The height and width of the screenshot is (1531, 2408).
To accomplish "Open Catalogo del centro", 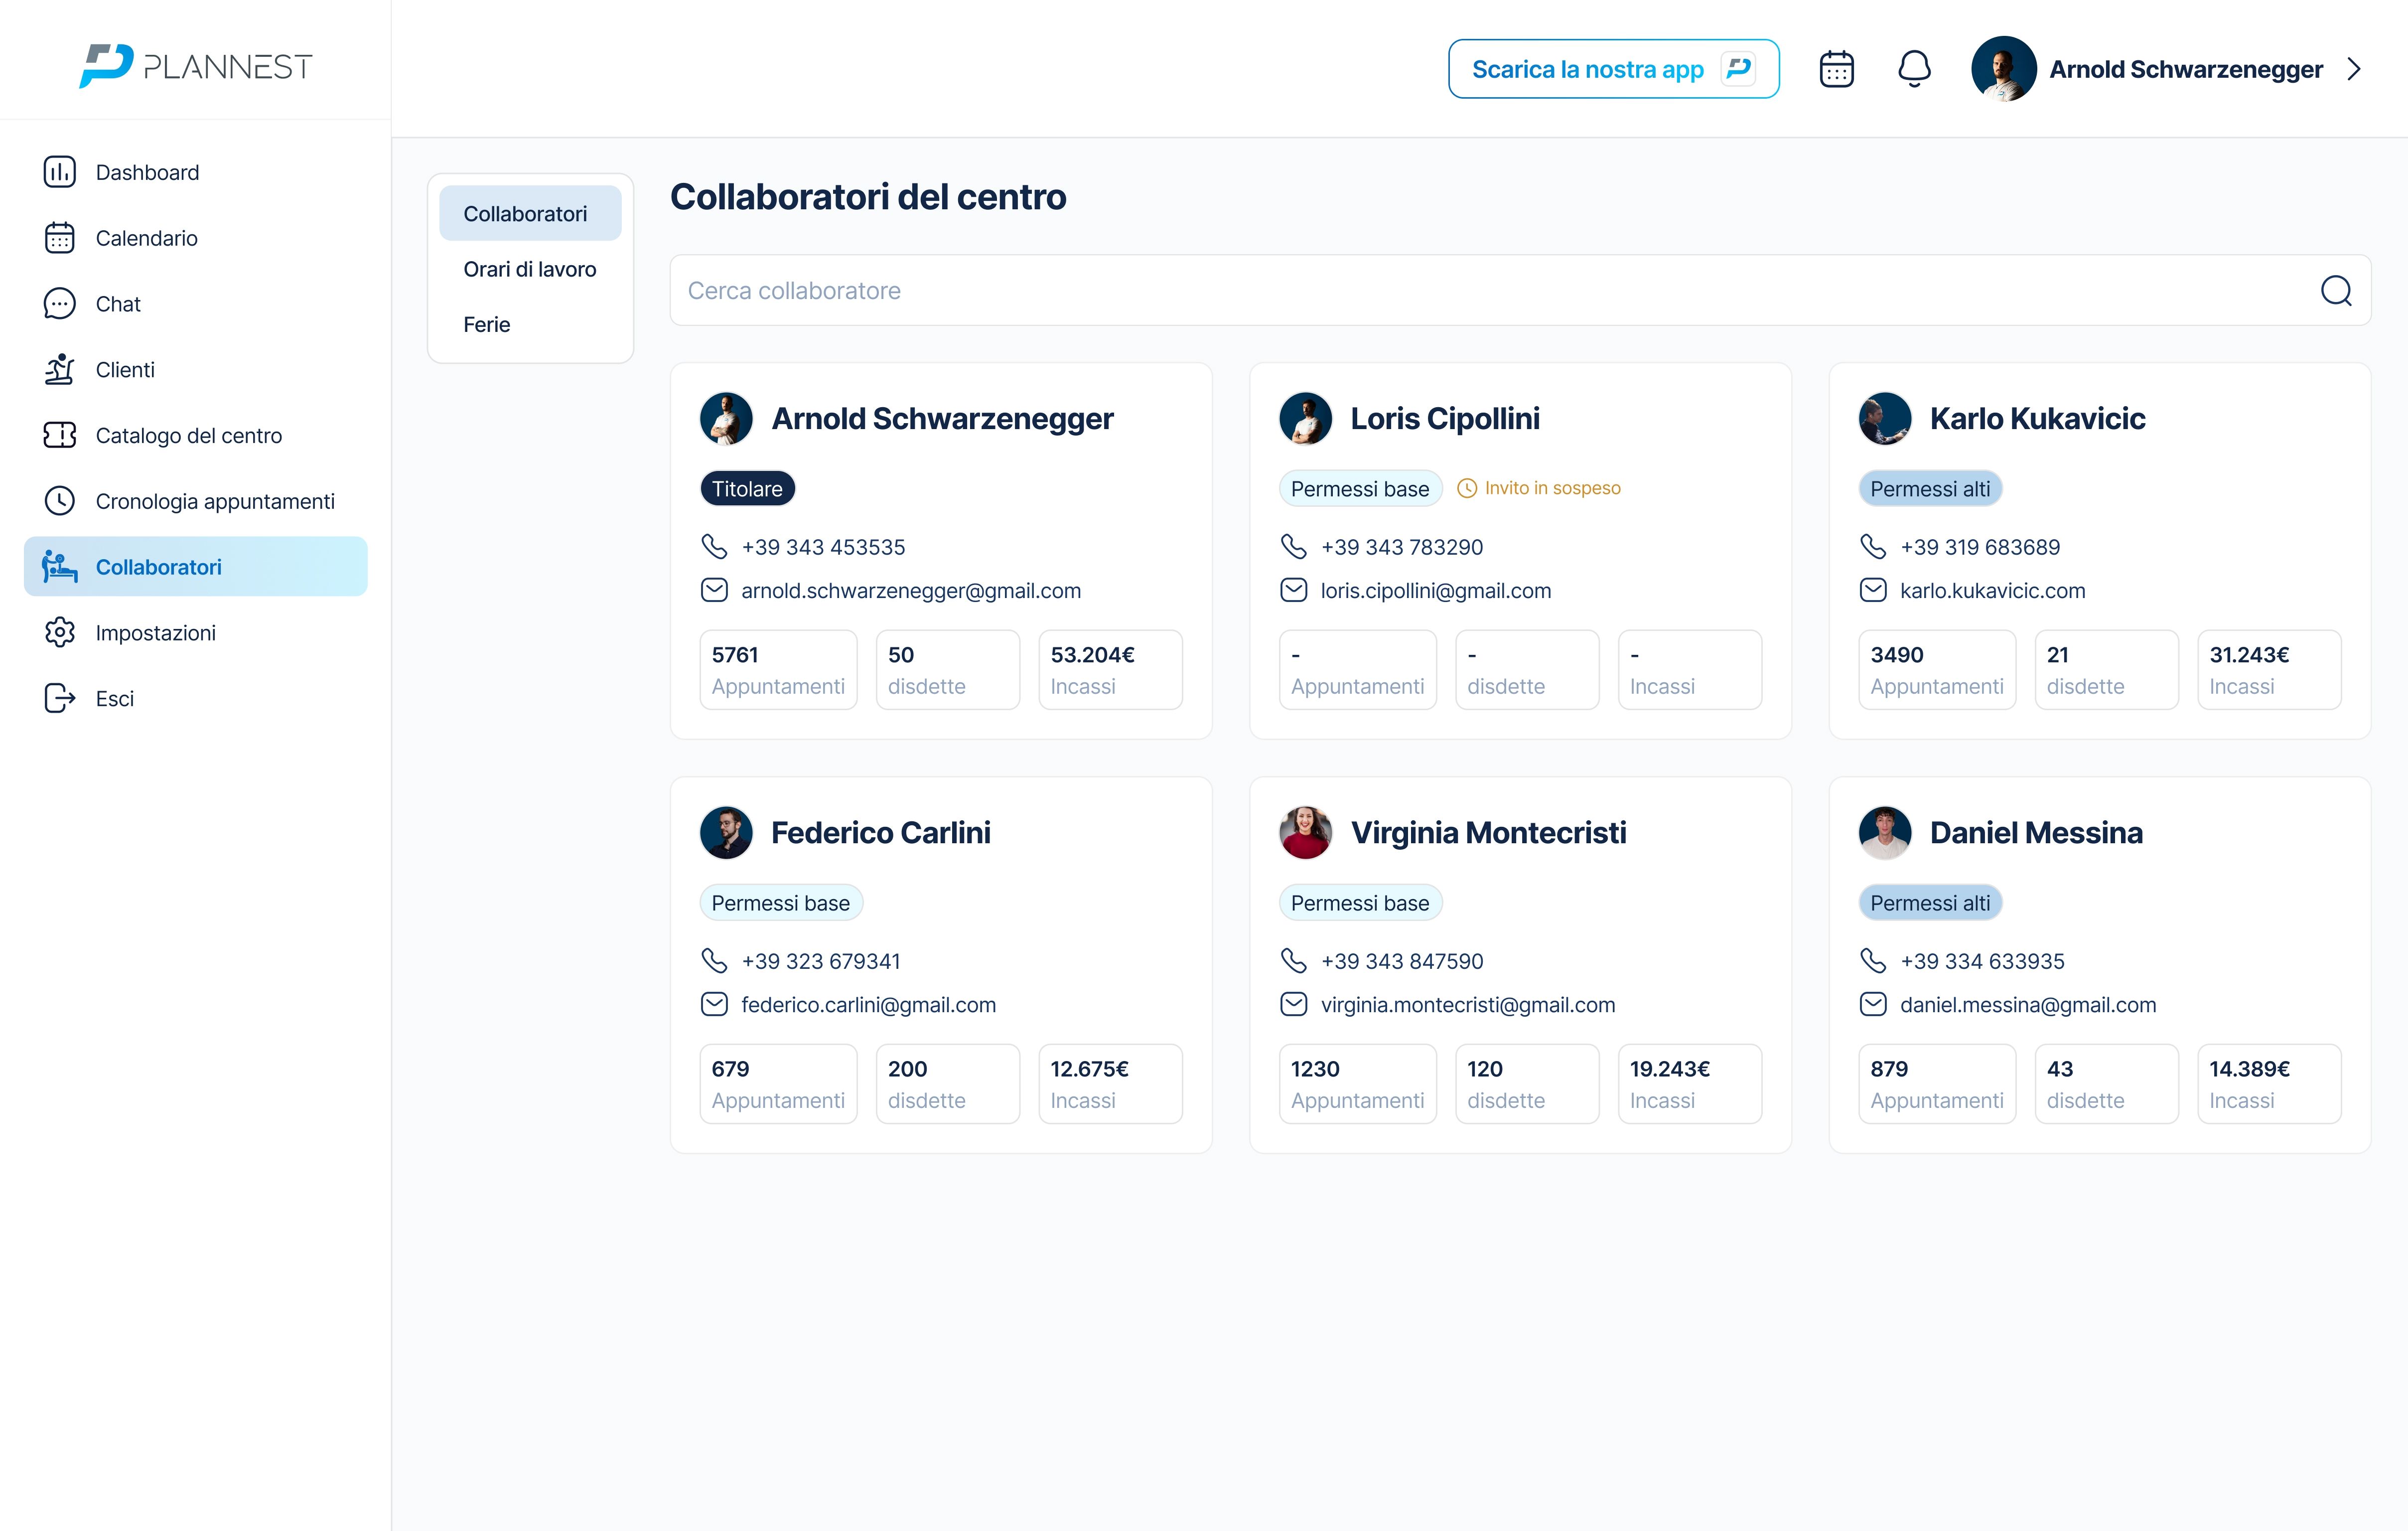I will coord(188,436).
